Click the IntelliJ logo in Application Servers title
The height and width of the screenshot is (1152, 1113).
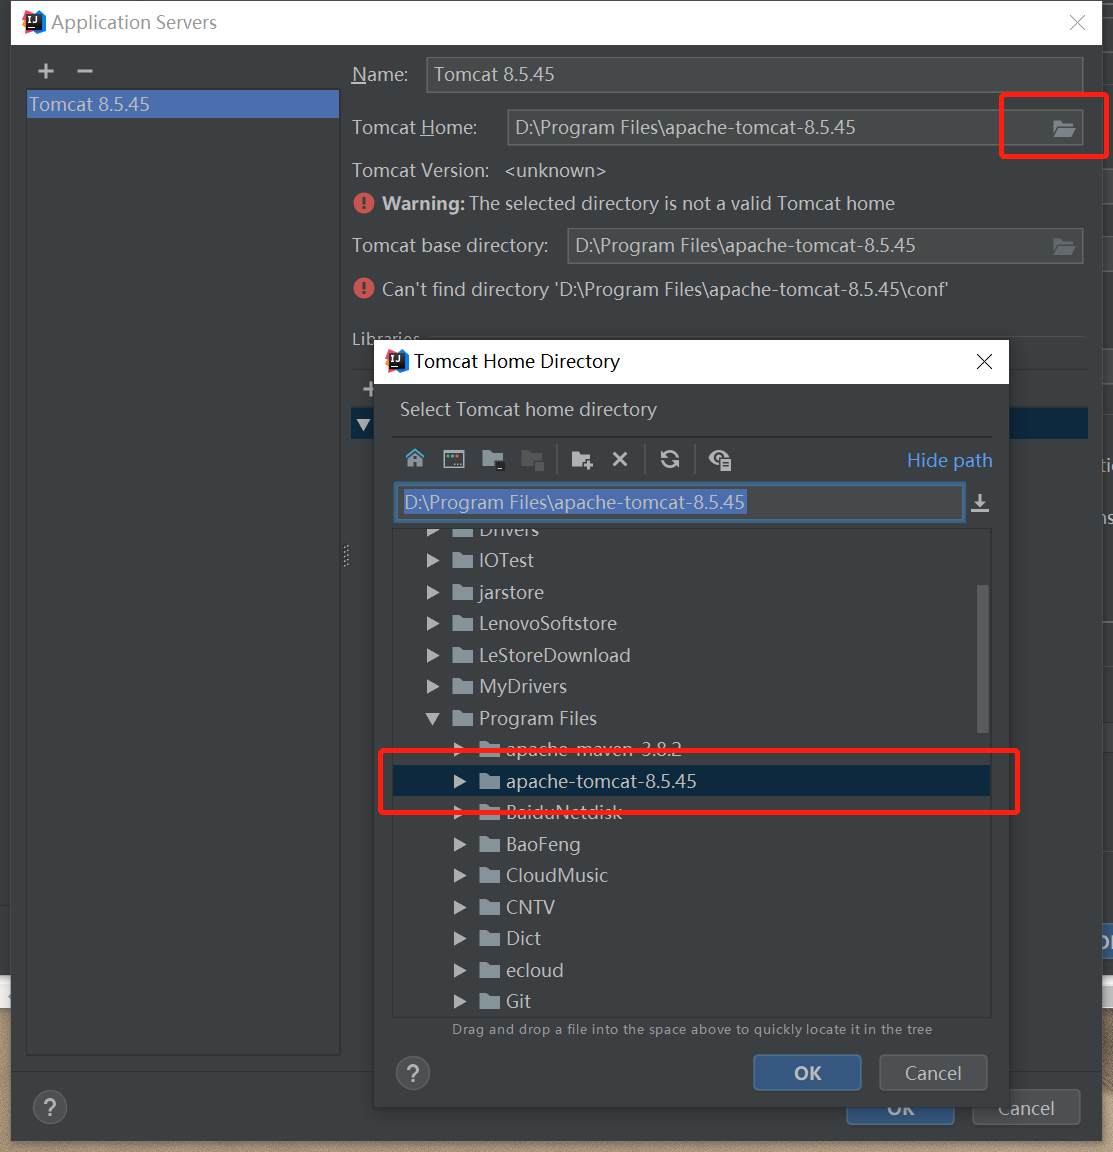click(x=34, y=22)
